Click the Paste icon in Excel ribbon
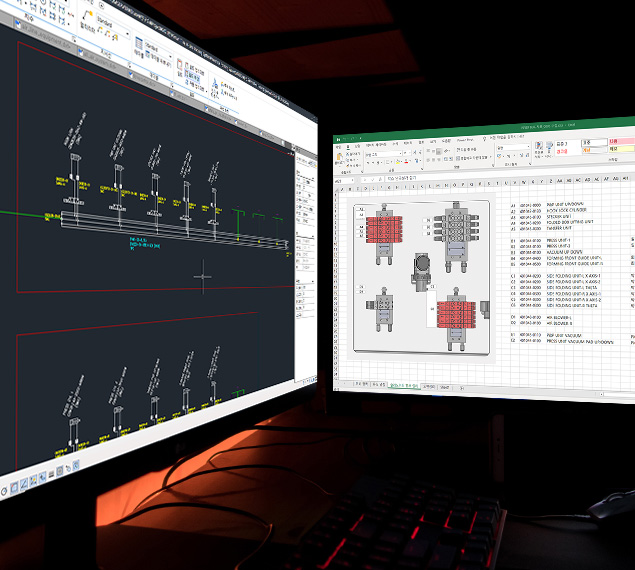This screenshot has height=570, width=635. (340, 158)
